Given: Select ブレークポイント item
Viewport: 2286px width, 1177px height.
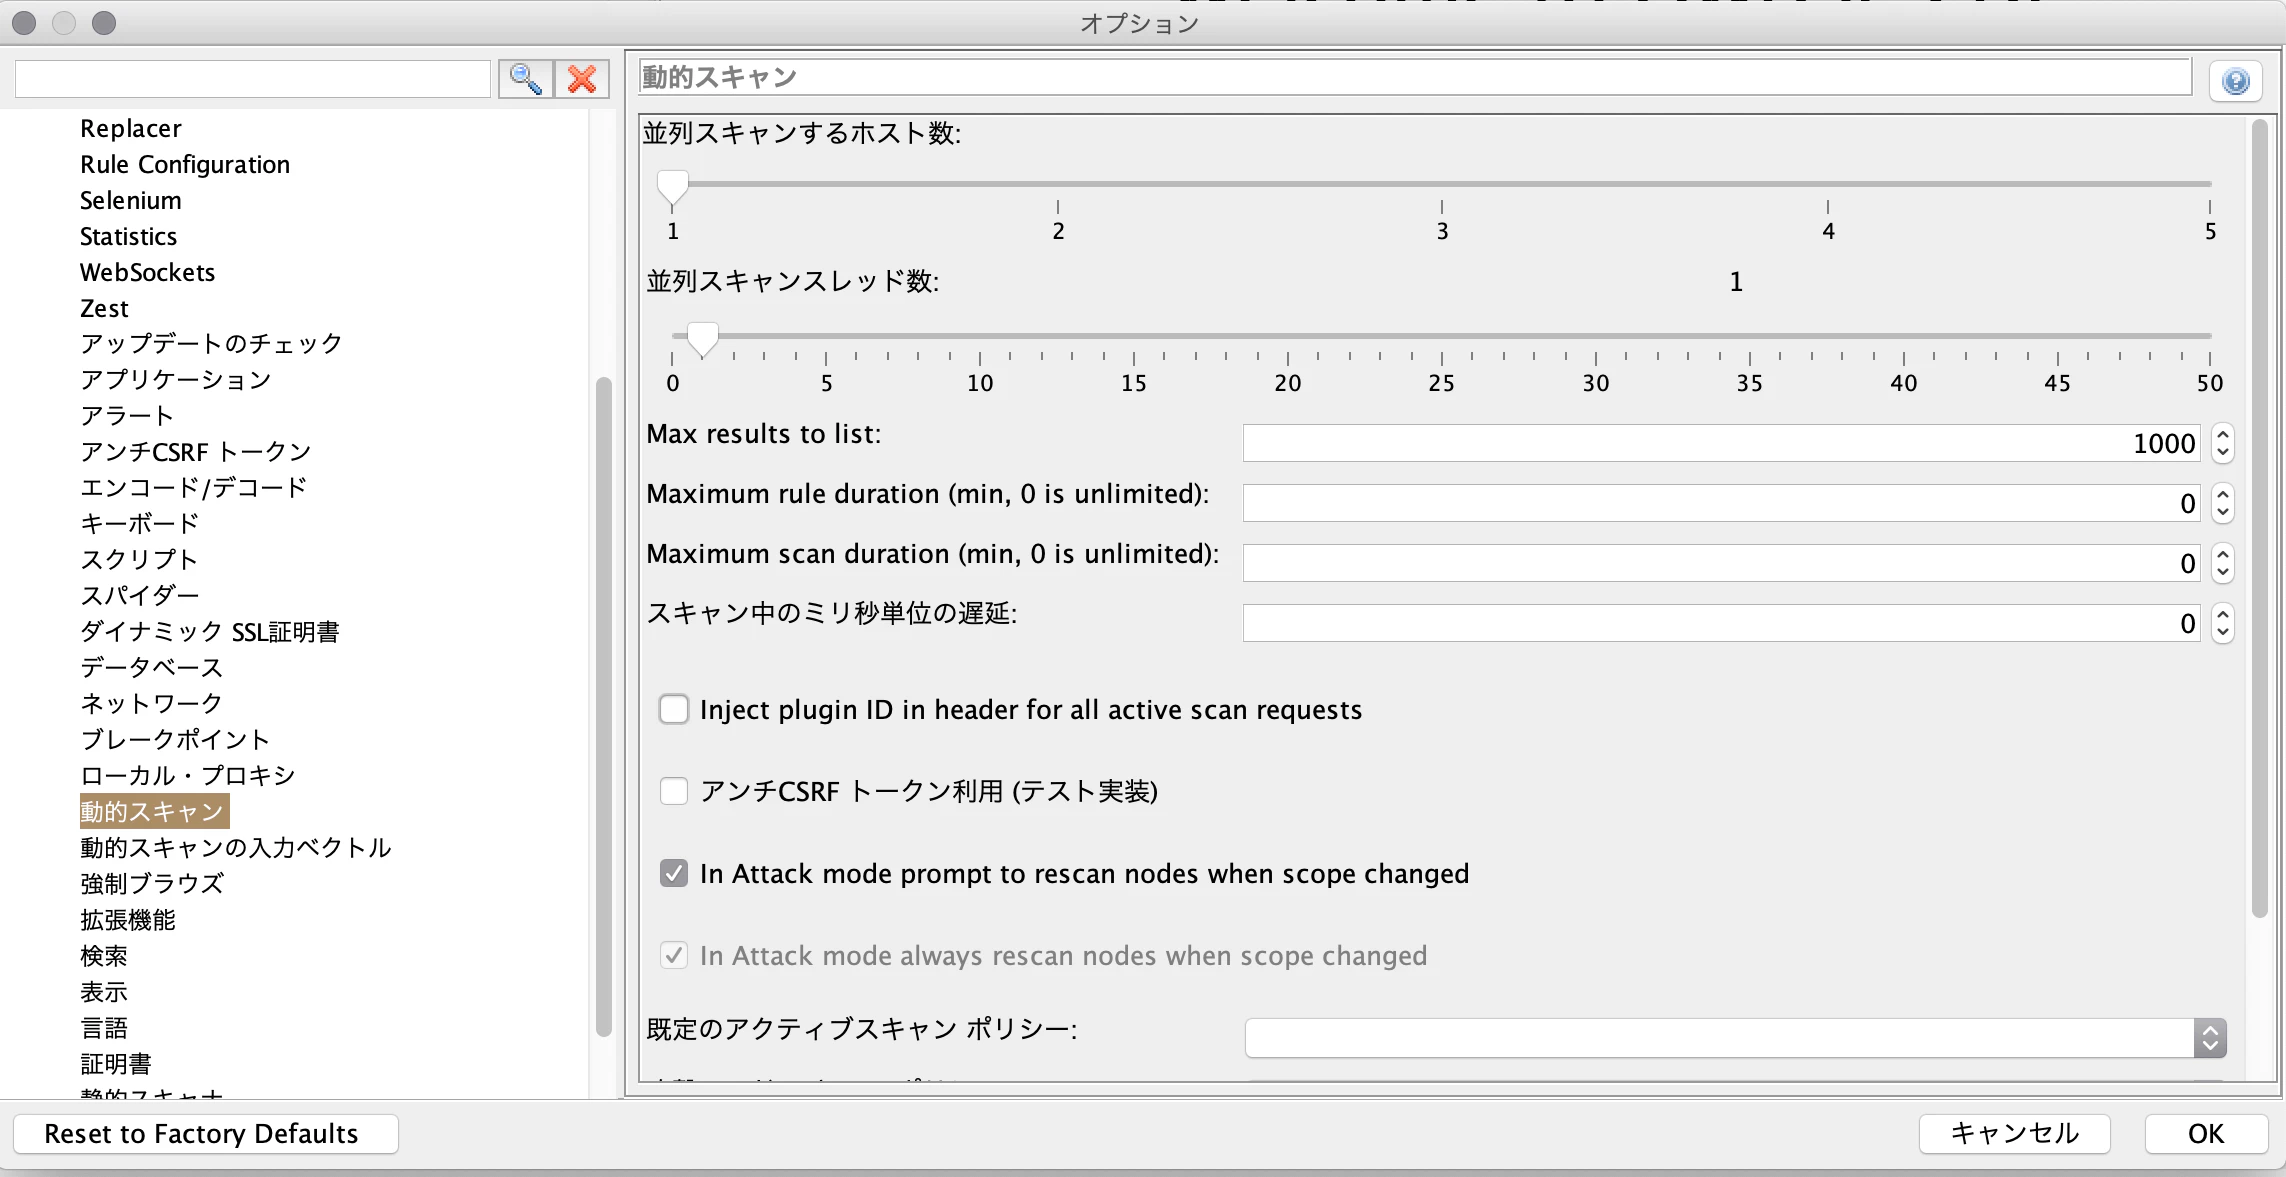Looking at the screenshot, I should pyautogui.click(x=175, y=739).
